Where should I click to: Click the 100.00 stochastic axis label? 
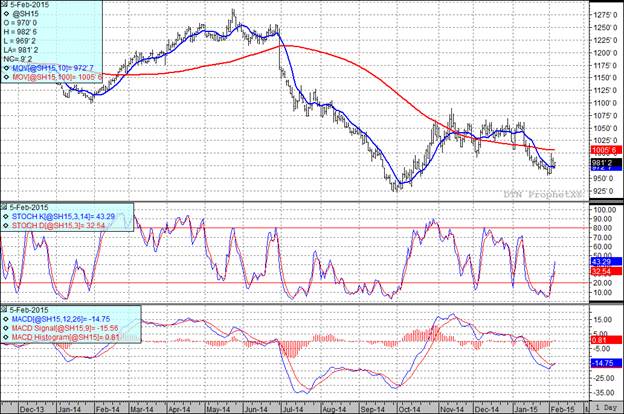tap(604, 210)
